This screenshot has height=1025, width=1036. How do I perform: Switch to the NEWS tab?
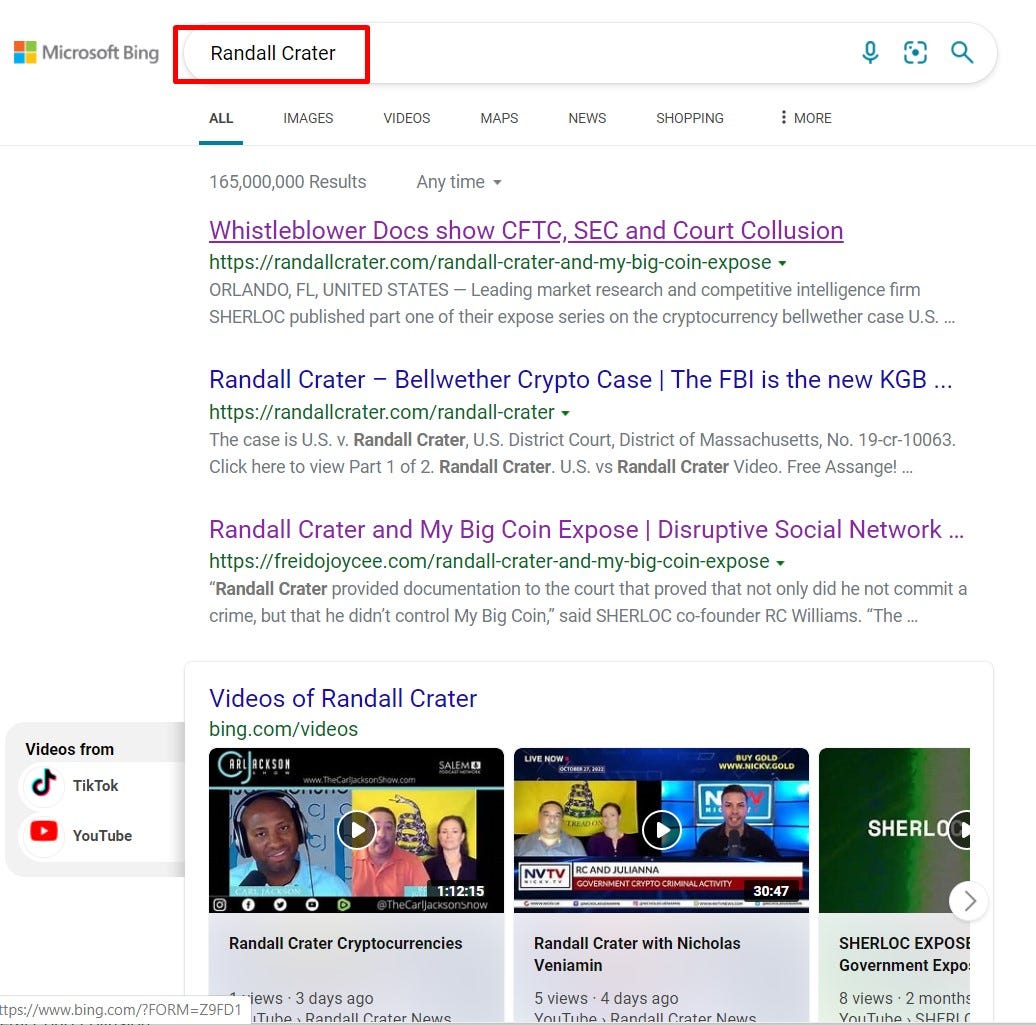[587, 118]
